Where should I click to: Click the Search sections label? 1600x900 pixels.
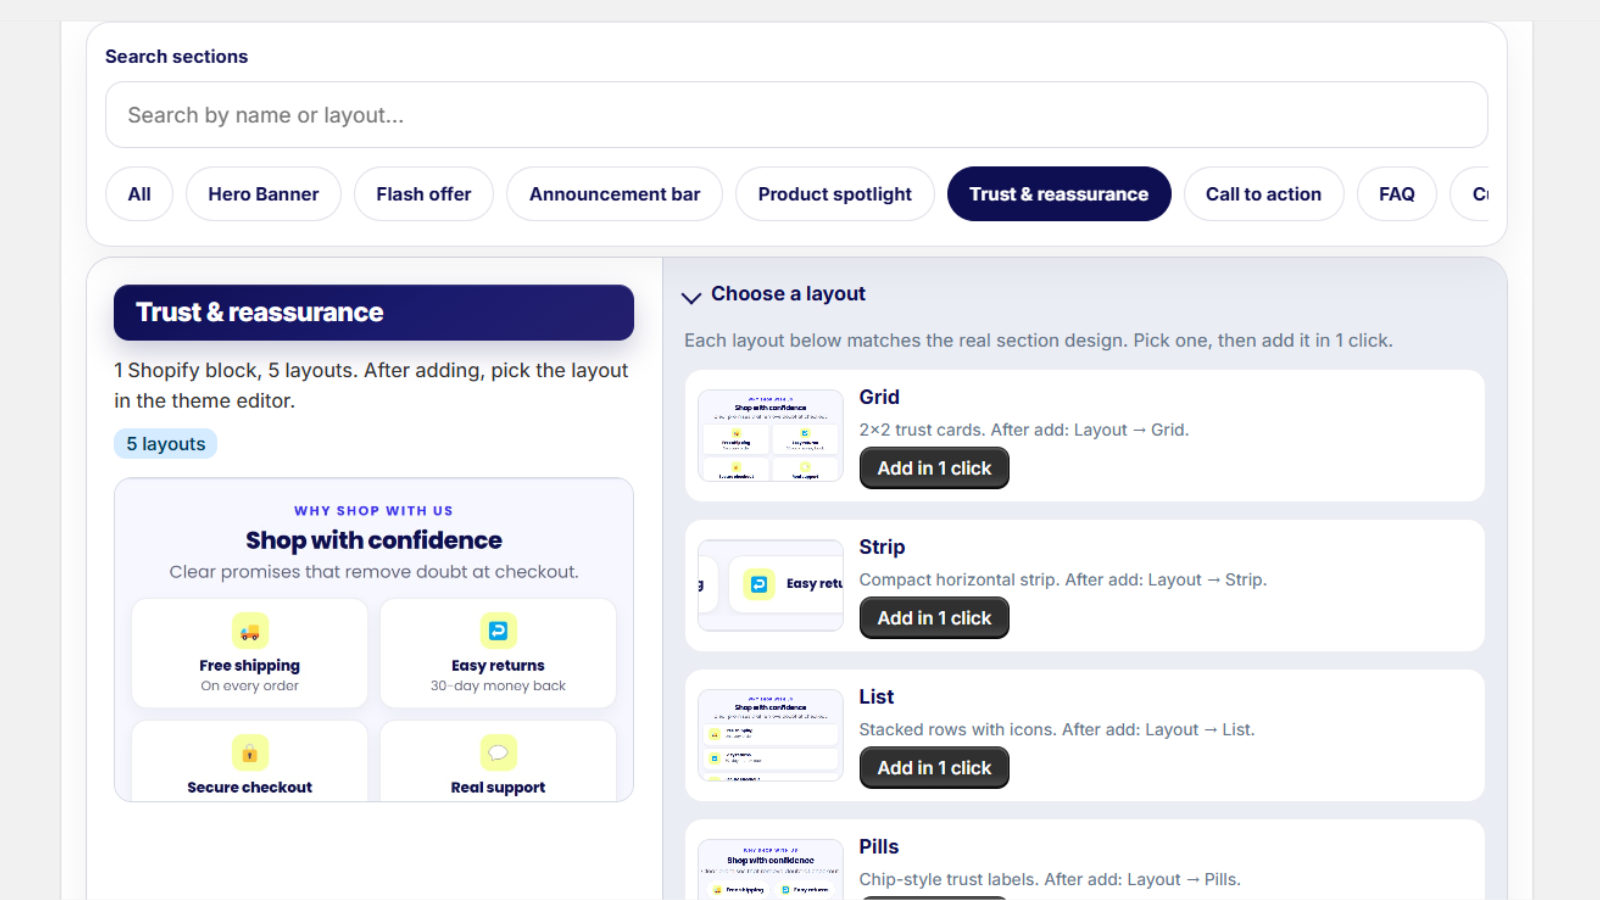[x=177, y=57]
